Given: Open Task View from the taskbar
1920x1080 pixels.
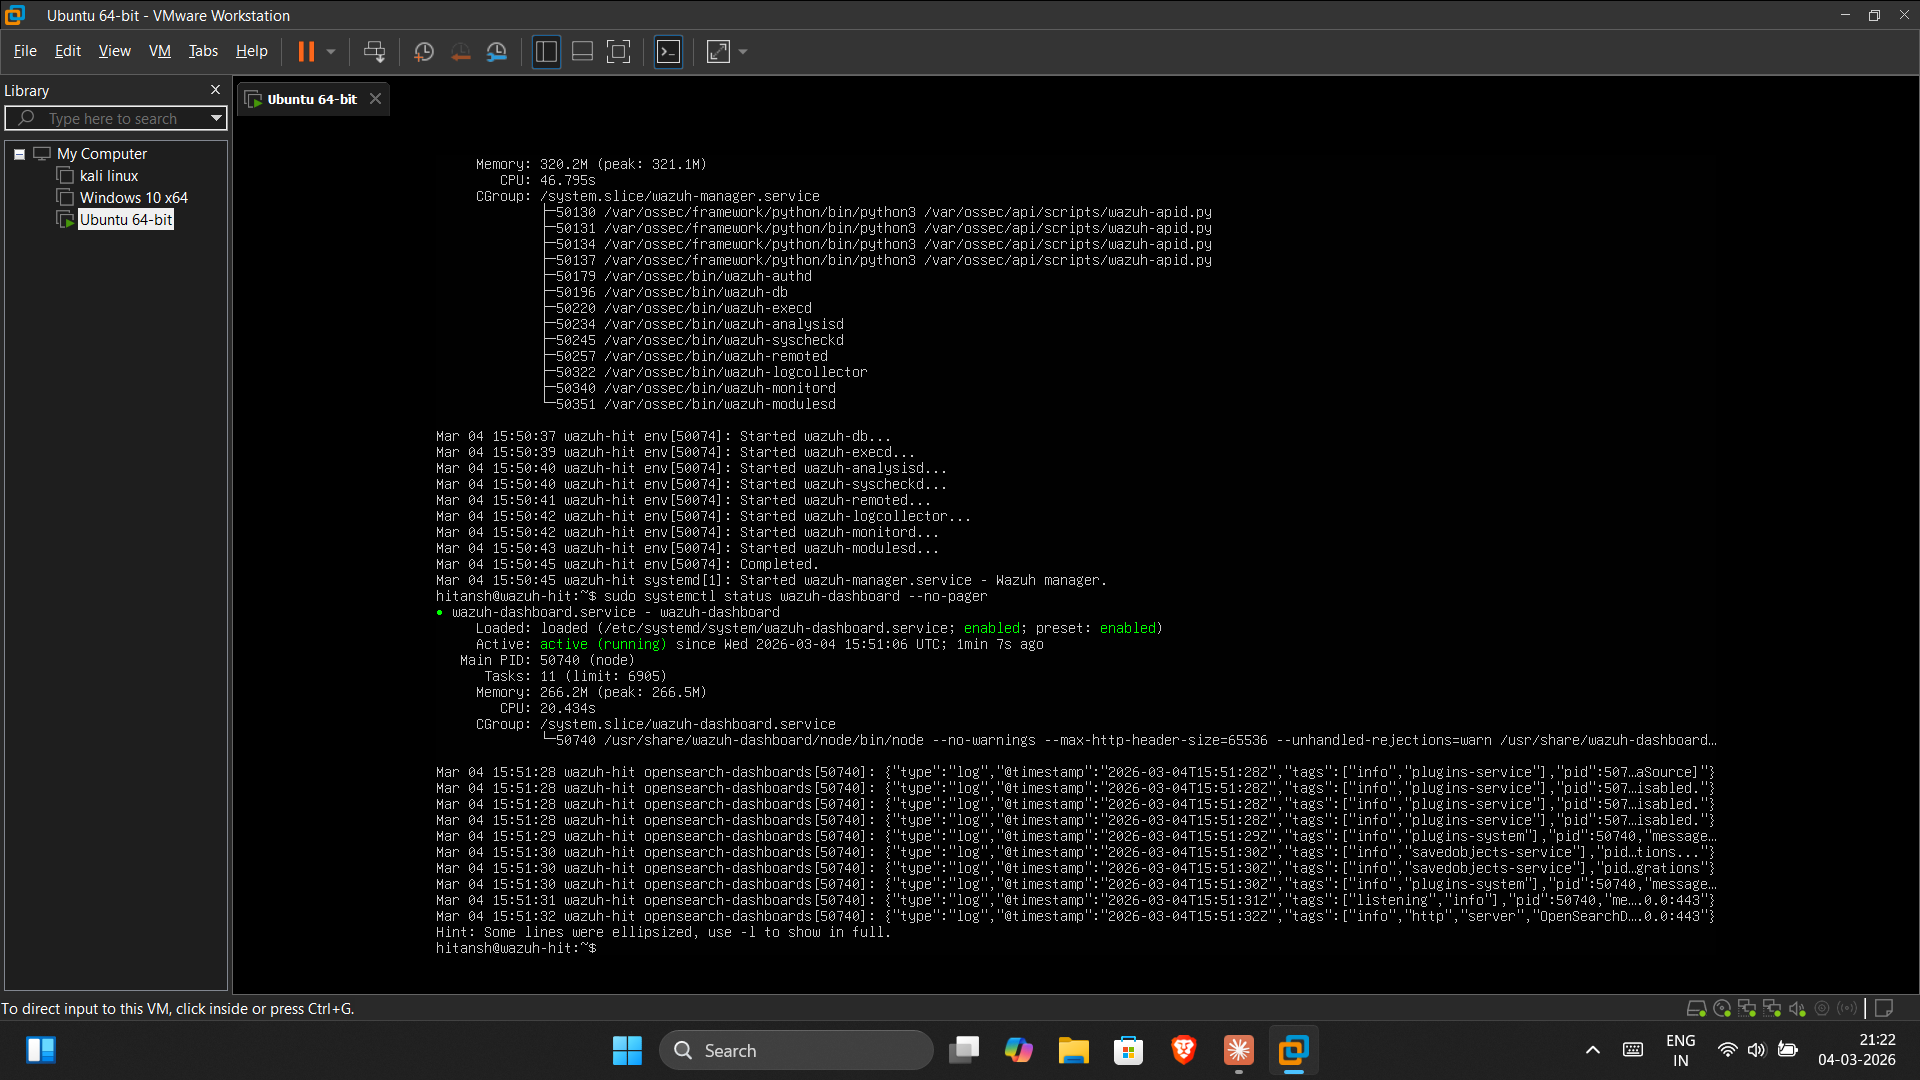Looking at the screenshot, I should coord(964,1051).
